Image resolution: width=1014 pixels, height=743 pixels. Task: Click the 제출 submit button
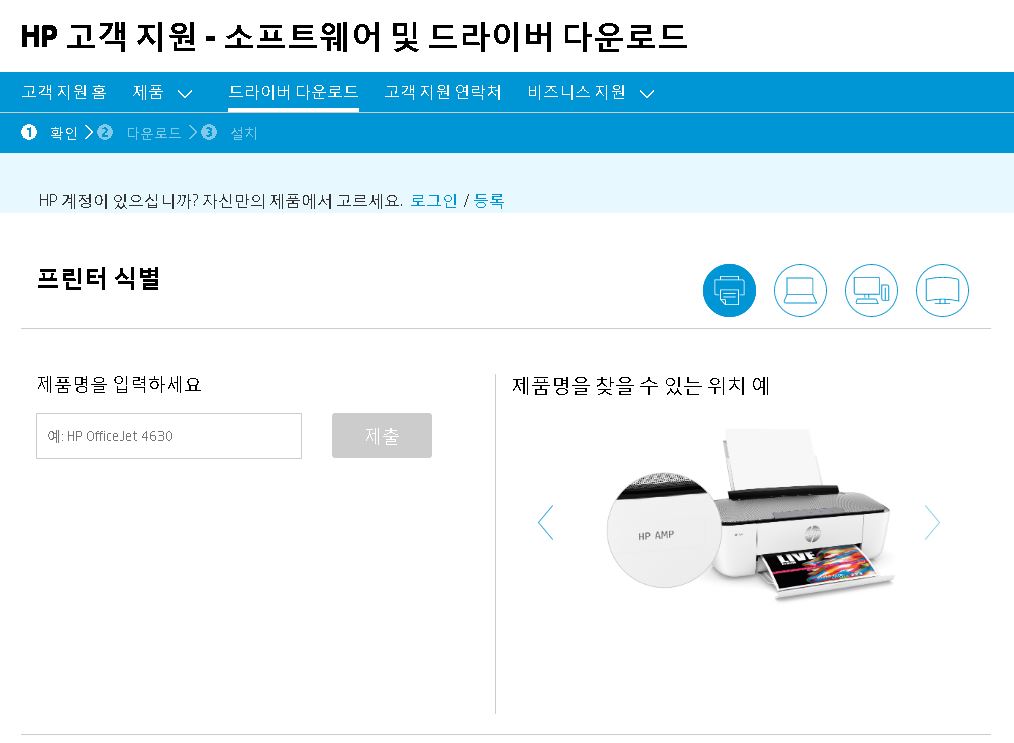pos(382,436)
